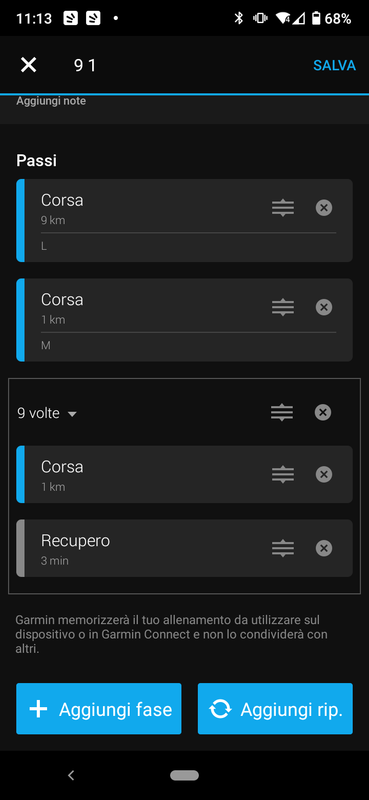Tap reorder handle of the 9 volte block

click(282, 412)
